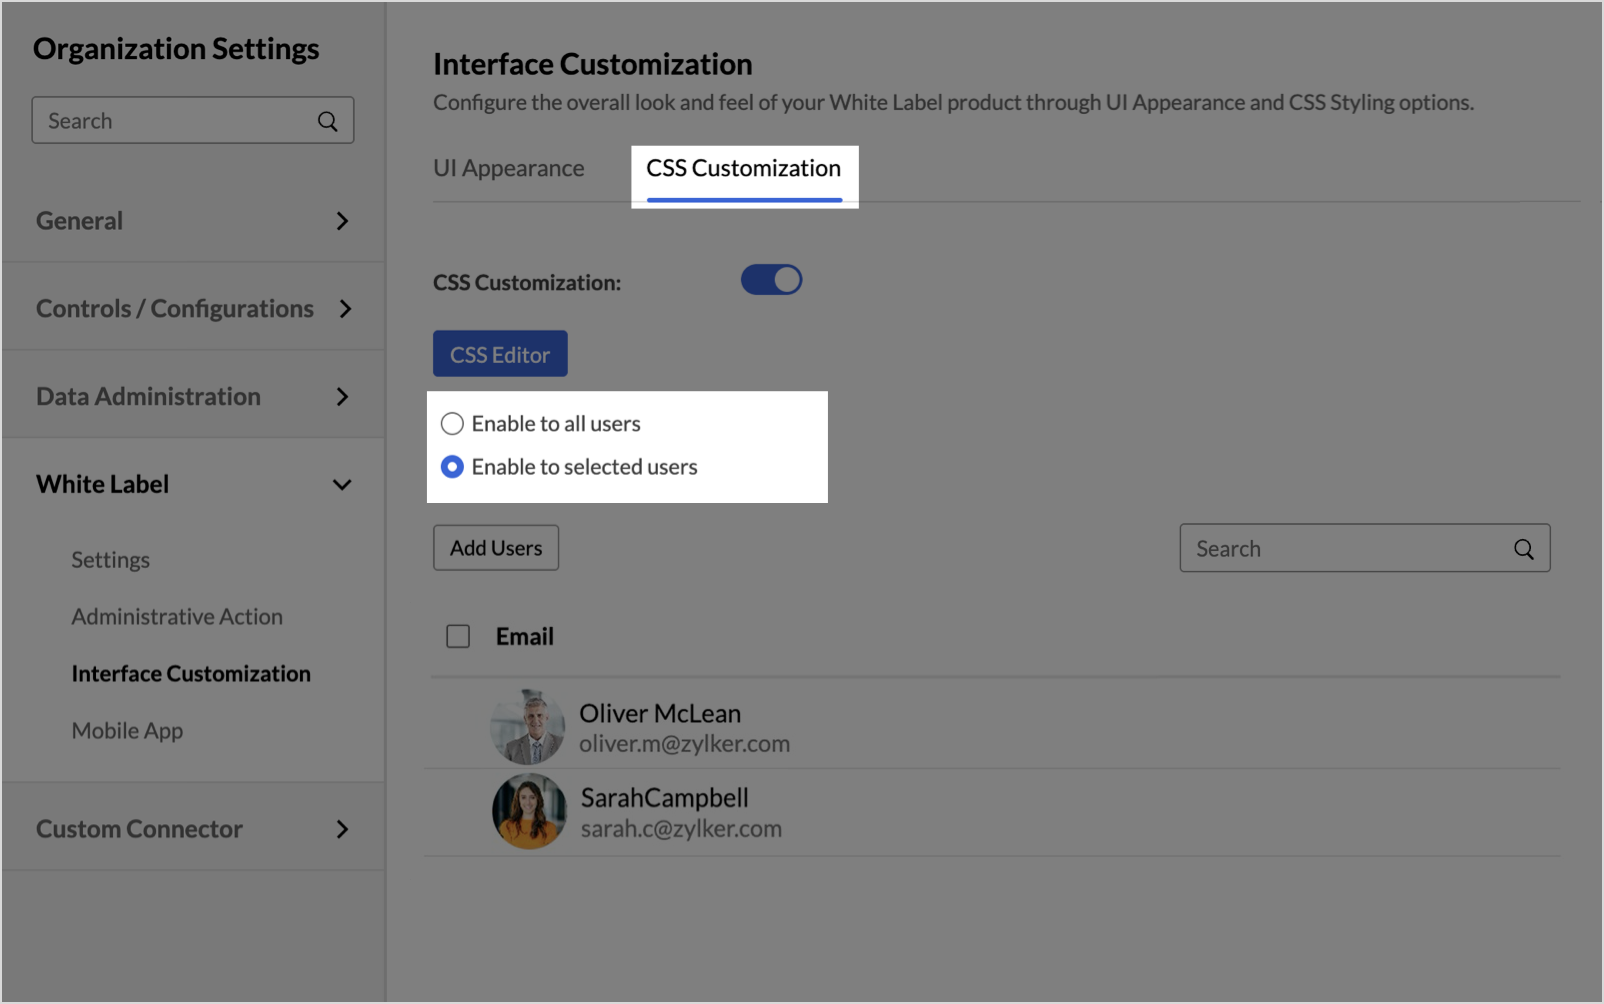Toggle the CSS Customization switch off
Image resolution: width=1604 pixels, height=1004 pixels.
[771, 280]
